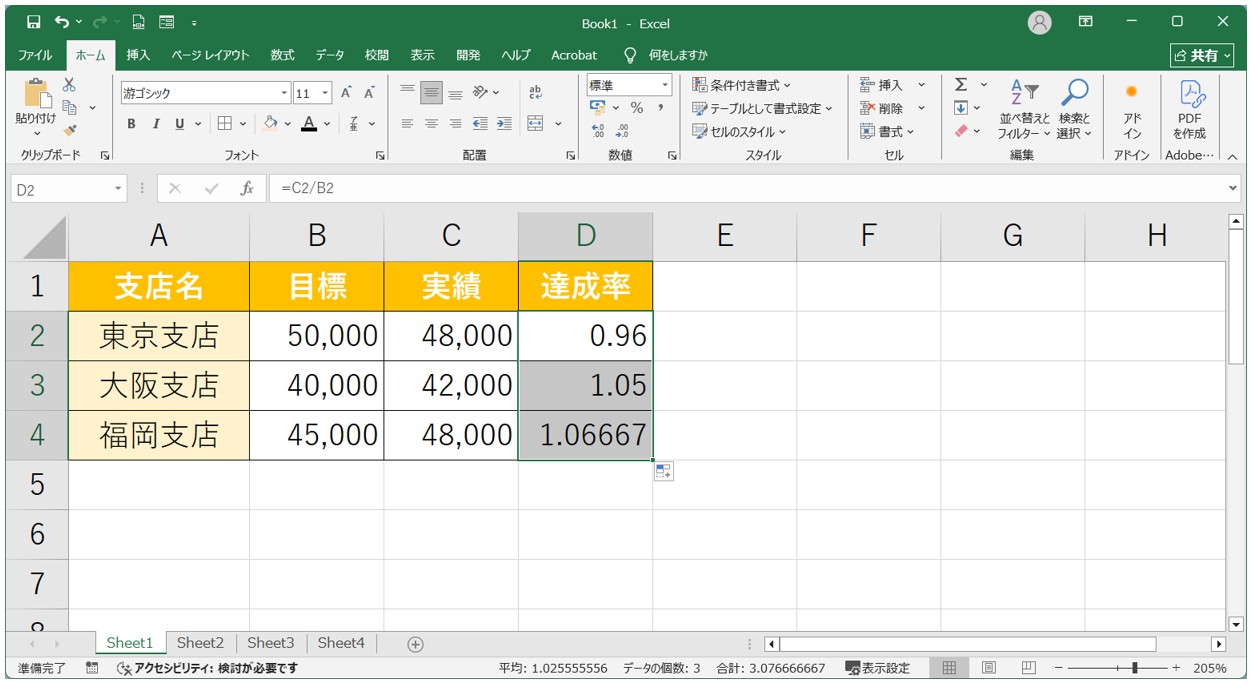Zoom in with the plus button

tap(1176, 668)
